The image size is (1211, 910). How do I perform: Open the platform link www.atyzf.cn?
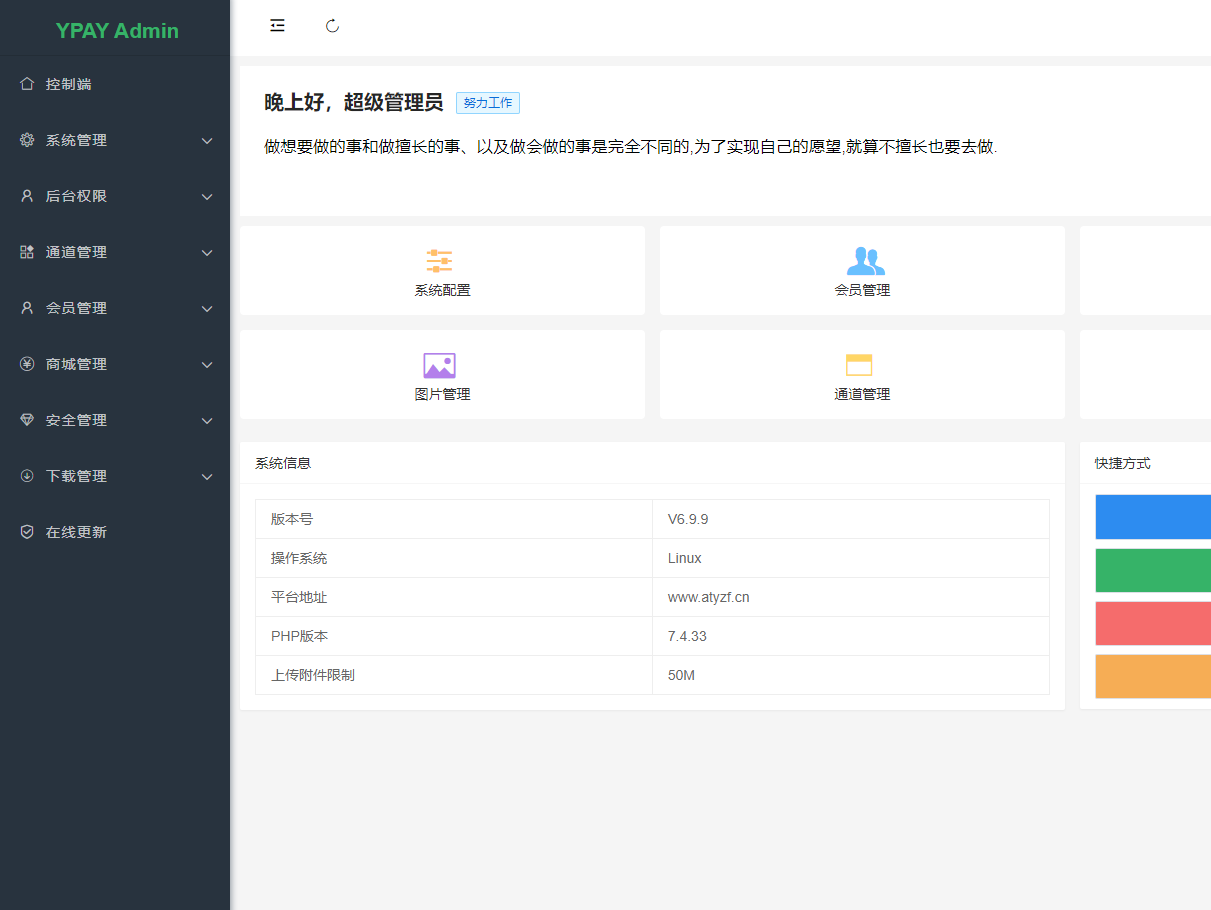tap(707, 597)
